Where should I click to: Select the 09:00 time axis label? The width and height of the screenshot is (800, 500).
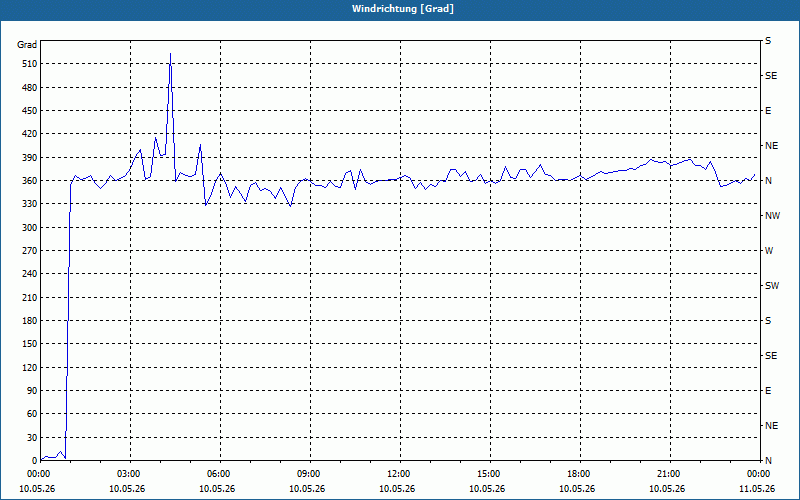click(310, 474)
